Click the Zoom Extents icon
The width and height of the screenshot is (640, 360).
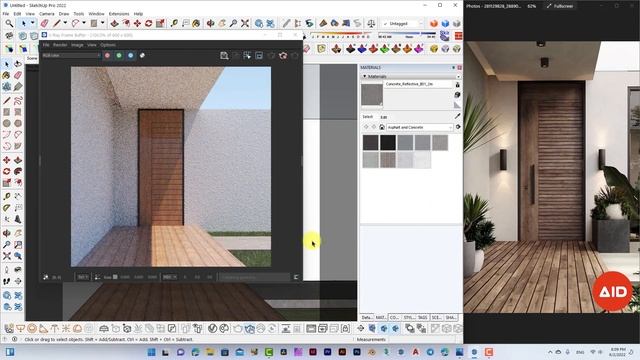point(245,23)
